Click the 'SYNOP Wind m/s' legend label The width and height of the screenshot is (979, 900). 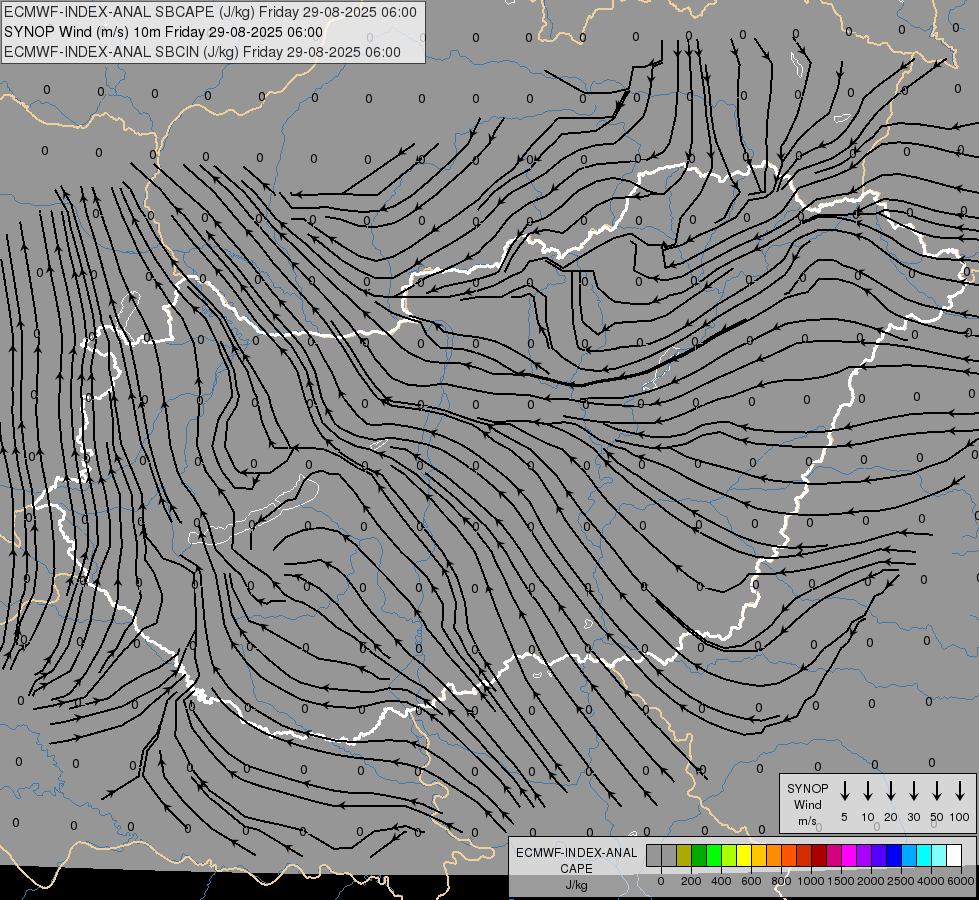pyautogui.click(x=807, y=804)
